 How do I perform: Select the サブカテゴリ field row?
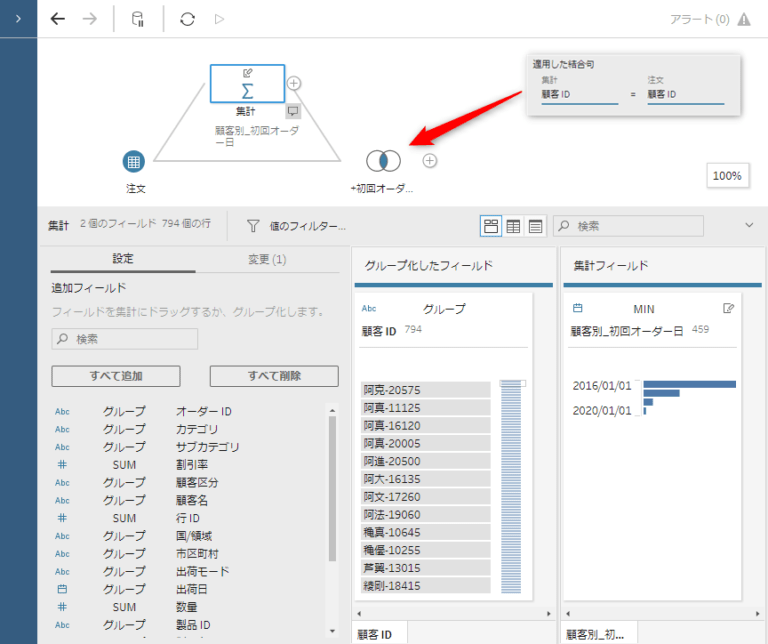coord(188,447)
